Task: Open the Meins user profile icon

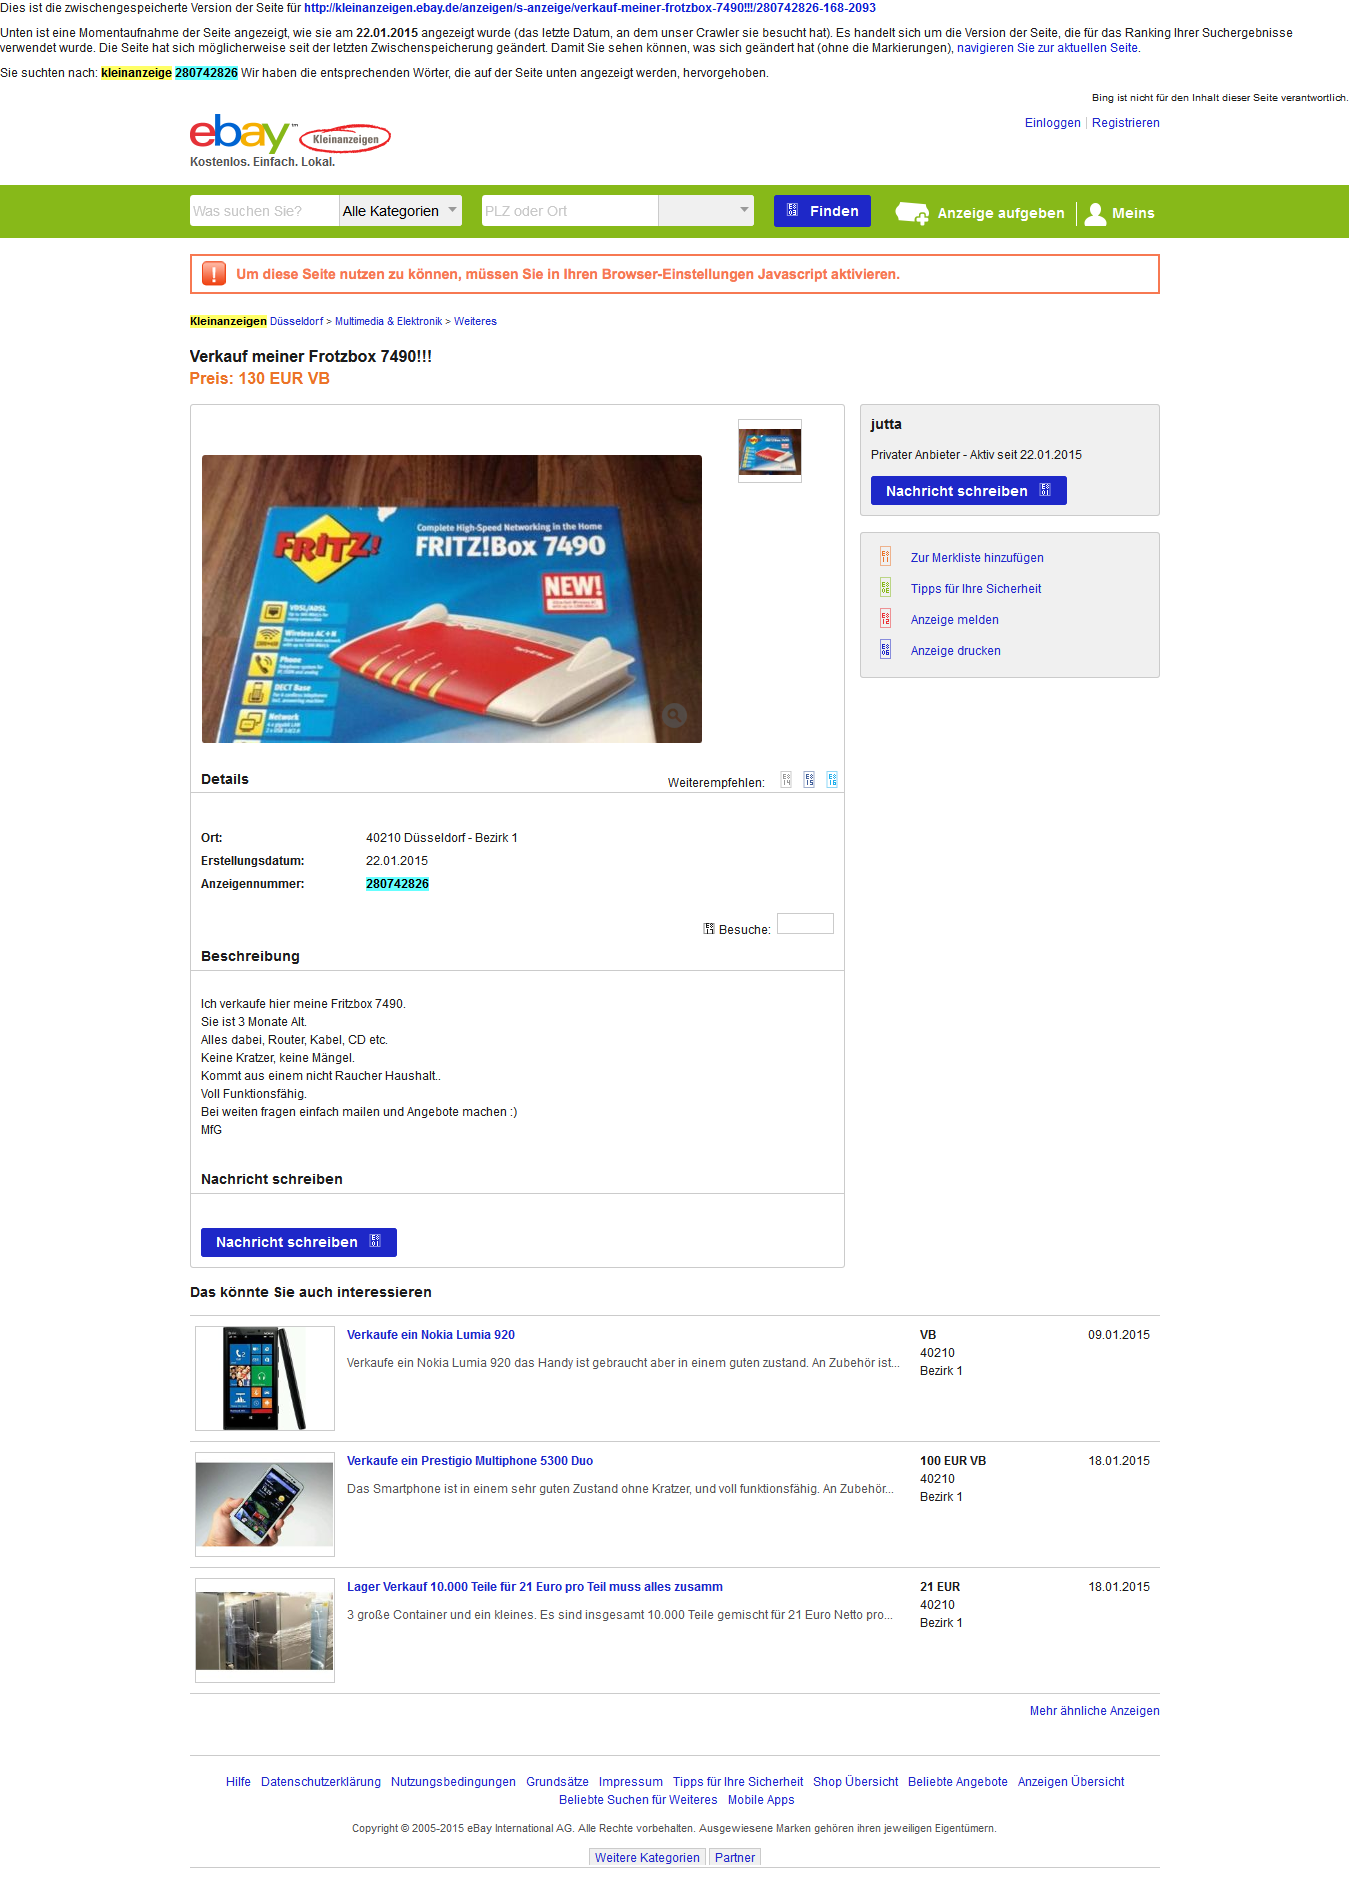Action: tap(1095, 213)
